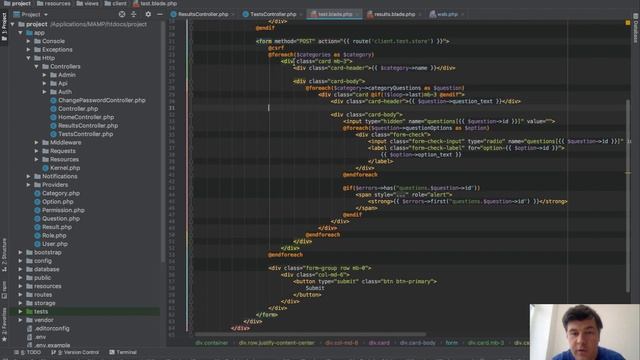Viewport: 640px width, 360px height.
Task: Open the 1: Project side tool window
Action: (4, 27)
